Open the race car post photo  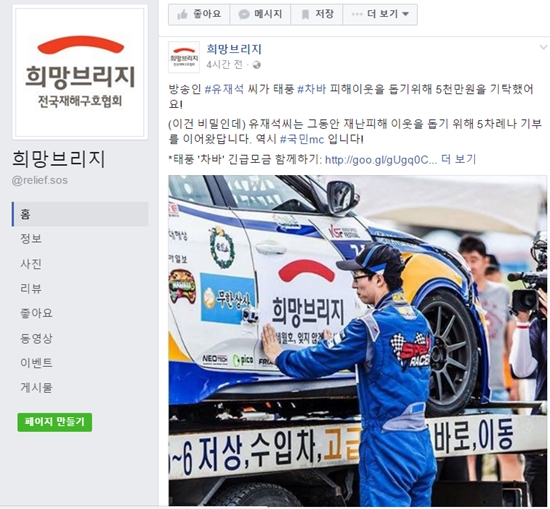[357, 340]
